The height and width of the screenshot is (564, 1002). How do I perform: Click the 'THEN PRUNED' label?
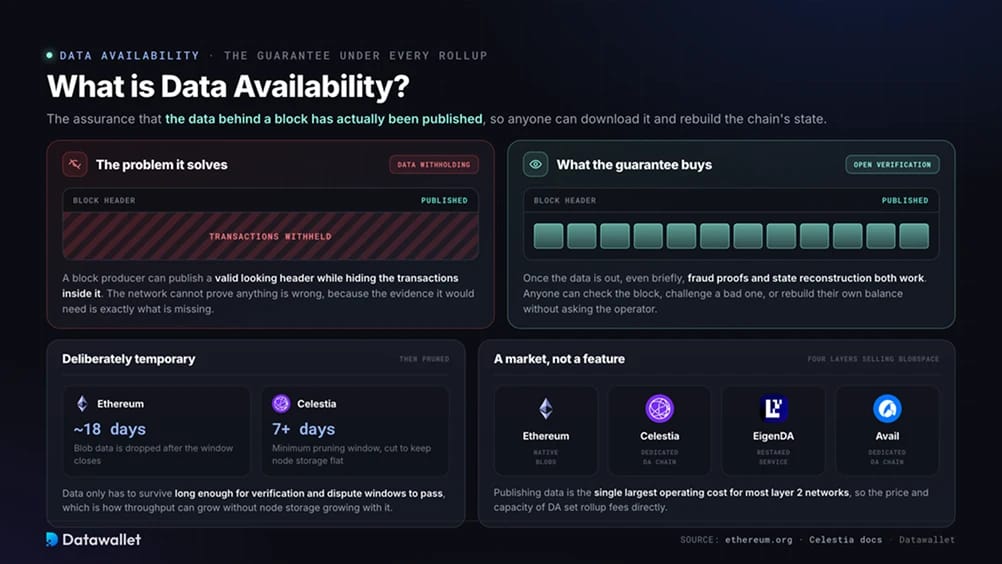[x=424, y=359]
